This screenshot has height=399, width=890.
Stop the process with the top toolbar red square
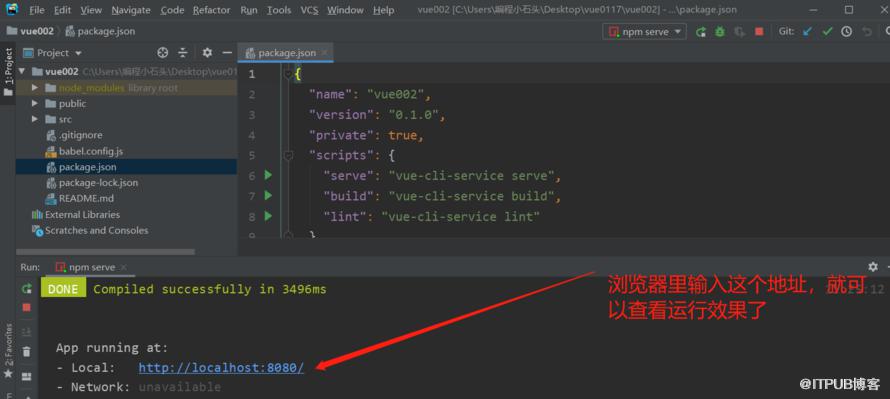(x=759, y=32)
